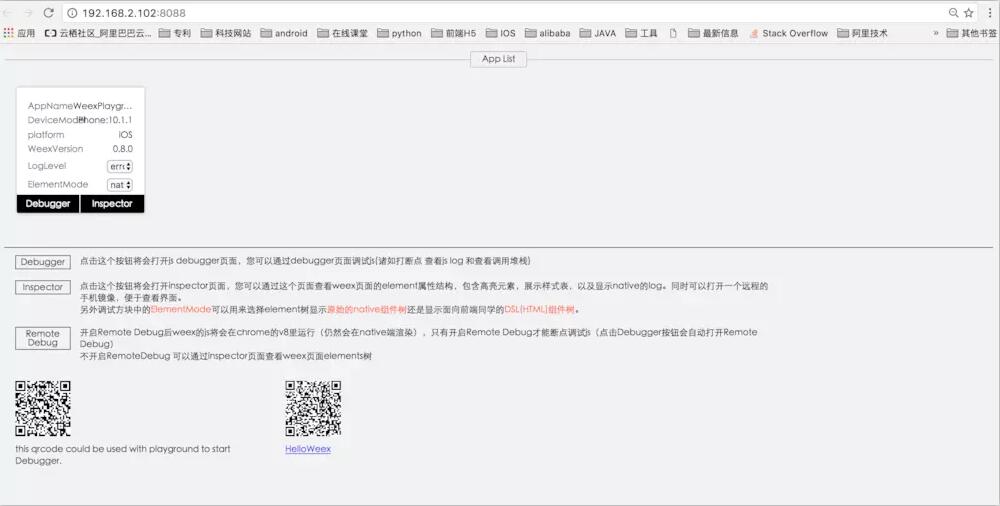
Task: Open the android bookmark folder
Action: point(284,33)
